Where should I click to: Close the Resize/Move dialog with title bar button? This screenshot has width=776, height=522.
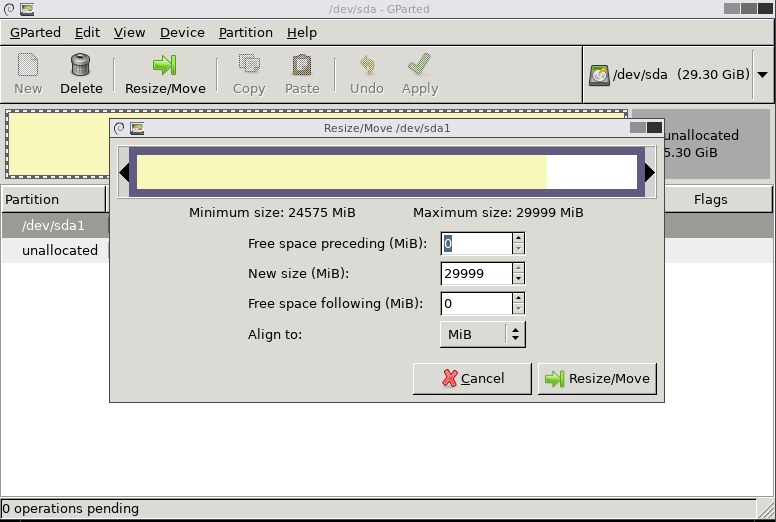(654, 128)
